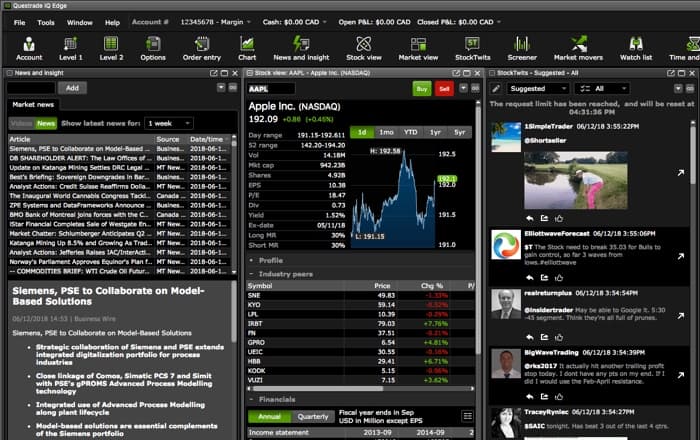Open the Account toolbar icon
Screen dimensions: 700x440
29,49
